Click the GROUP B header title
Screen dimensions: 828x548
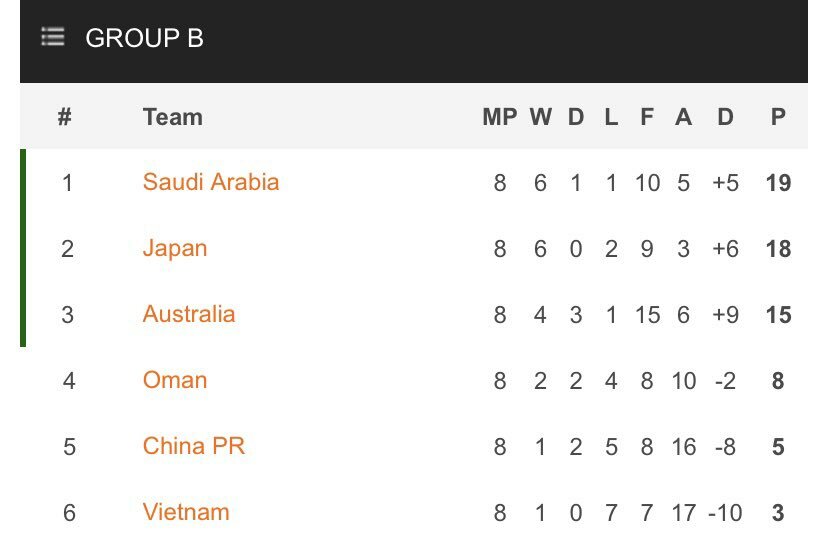tap(144, 38)
